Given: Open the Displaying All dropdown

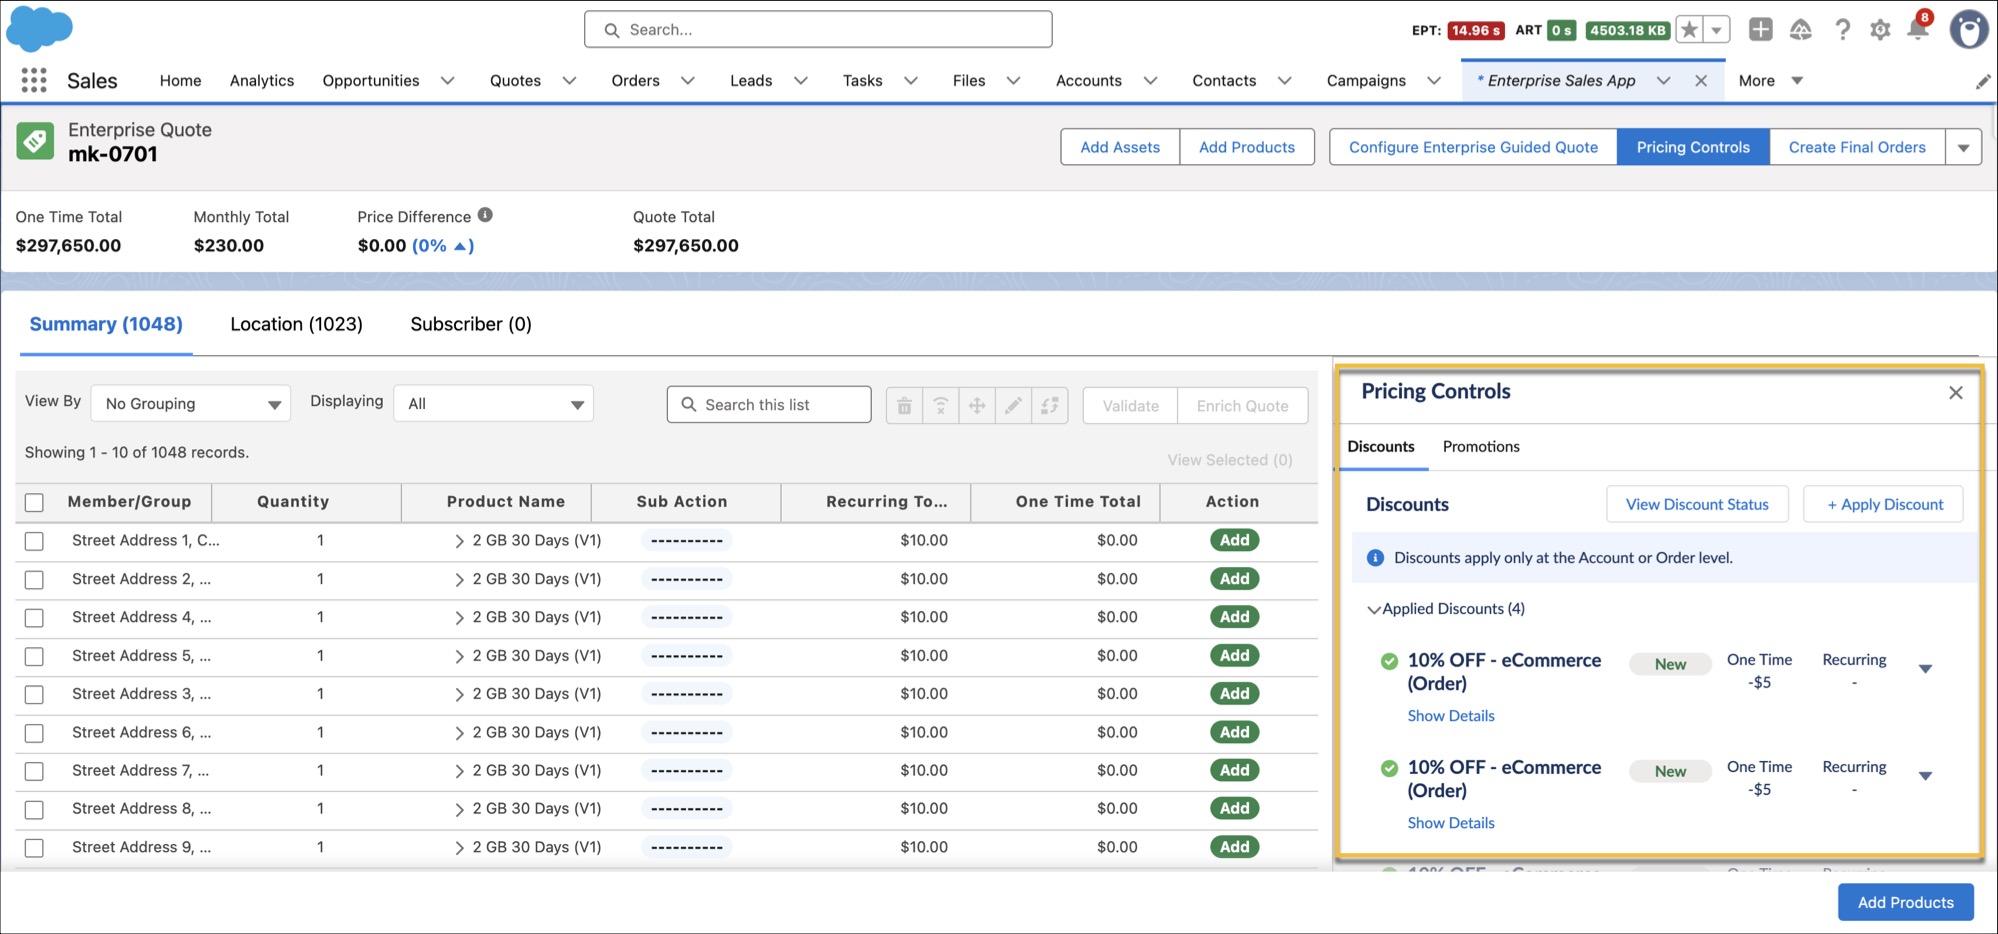Looking at the screenshot, I should coord(494,404).
